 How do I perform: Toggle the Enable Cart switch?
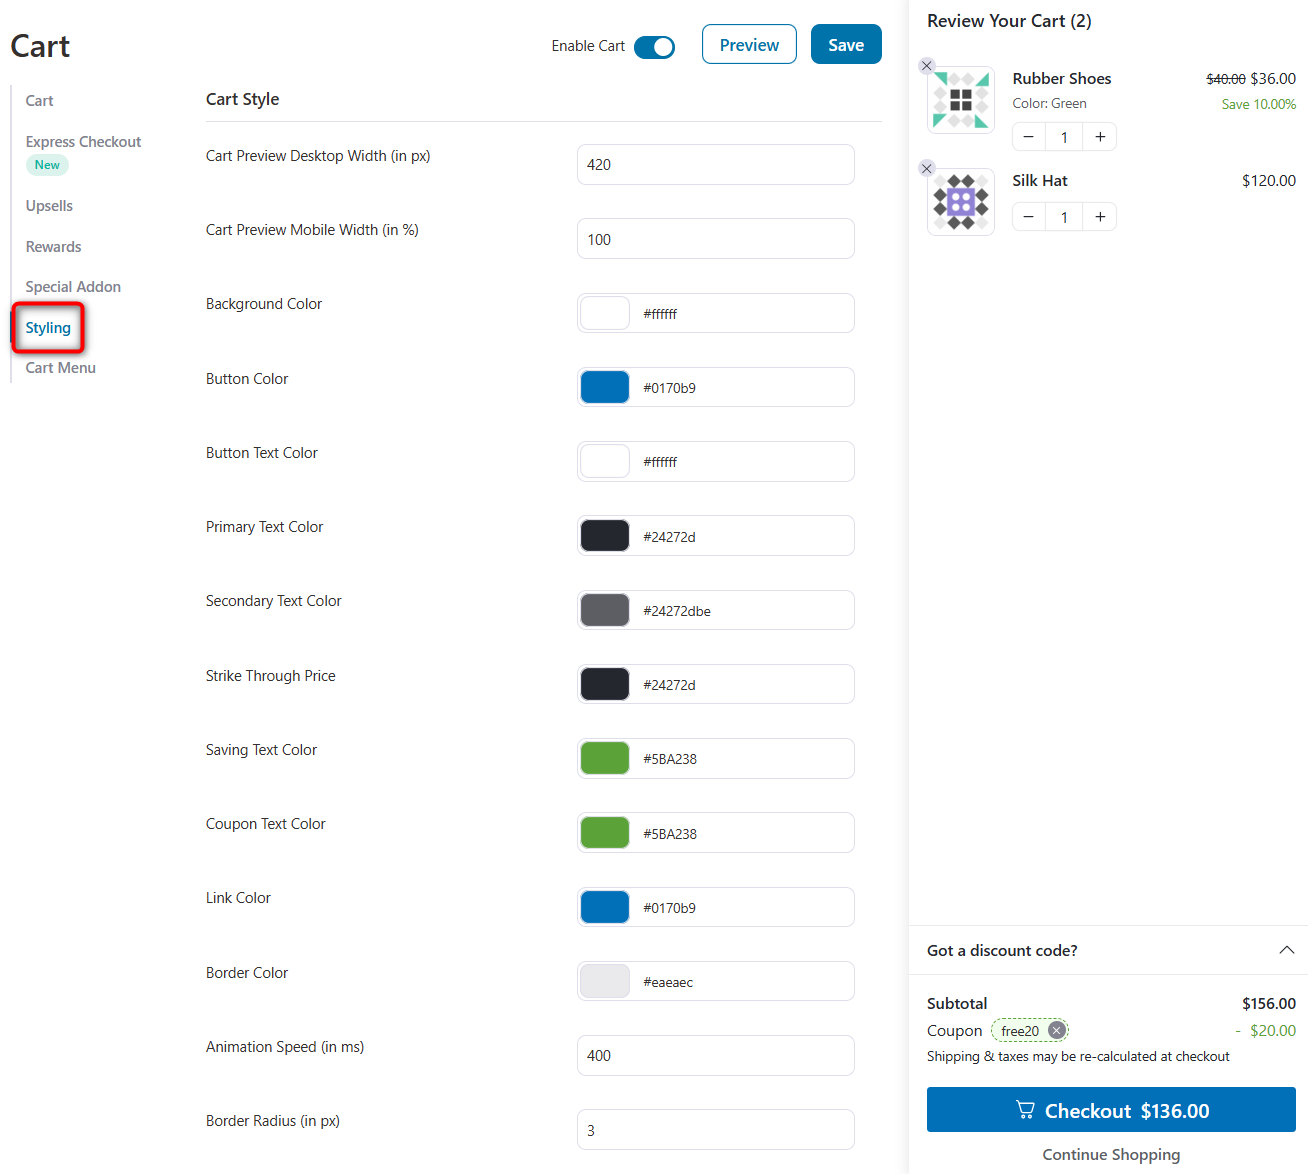654,47
